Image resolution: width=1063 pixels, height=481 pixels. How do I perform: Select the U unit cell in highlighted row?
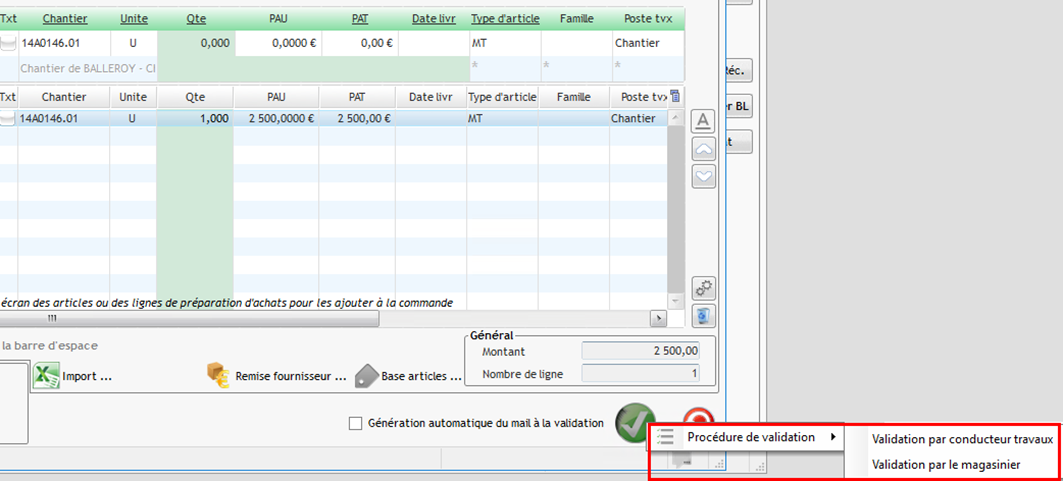133,119
